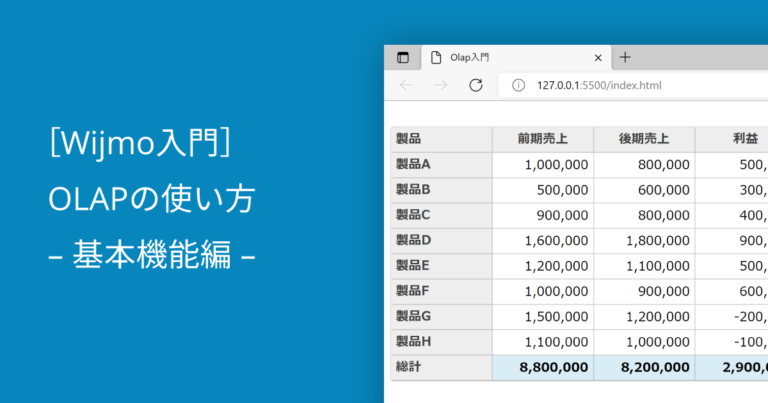
Task: Open a new browser tab
Action: pos(625,57)
